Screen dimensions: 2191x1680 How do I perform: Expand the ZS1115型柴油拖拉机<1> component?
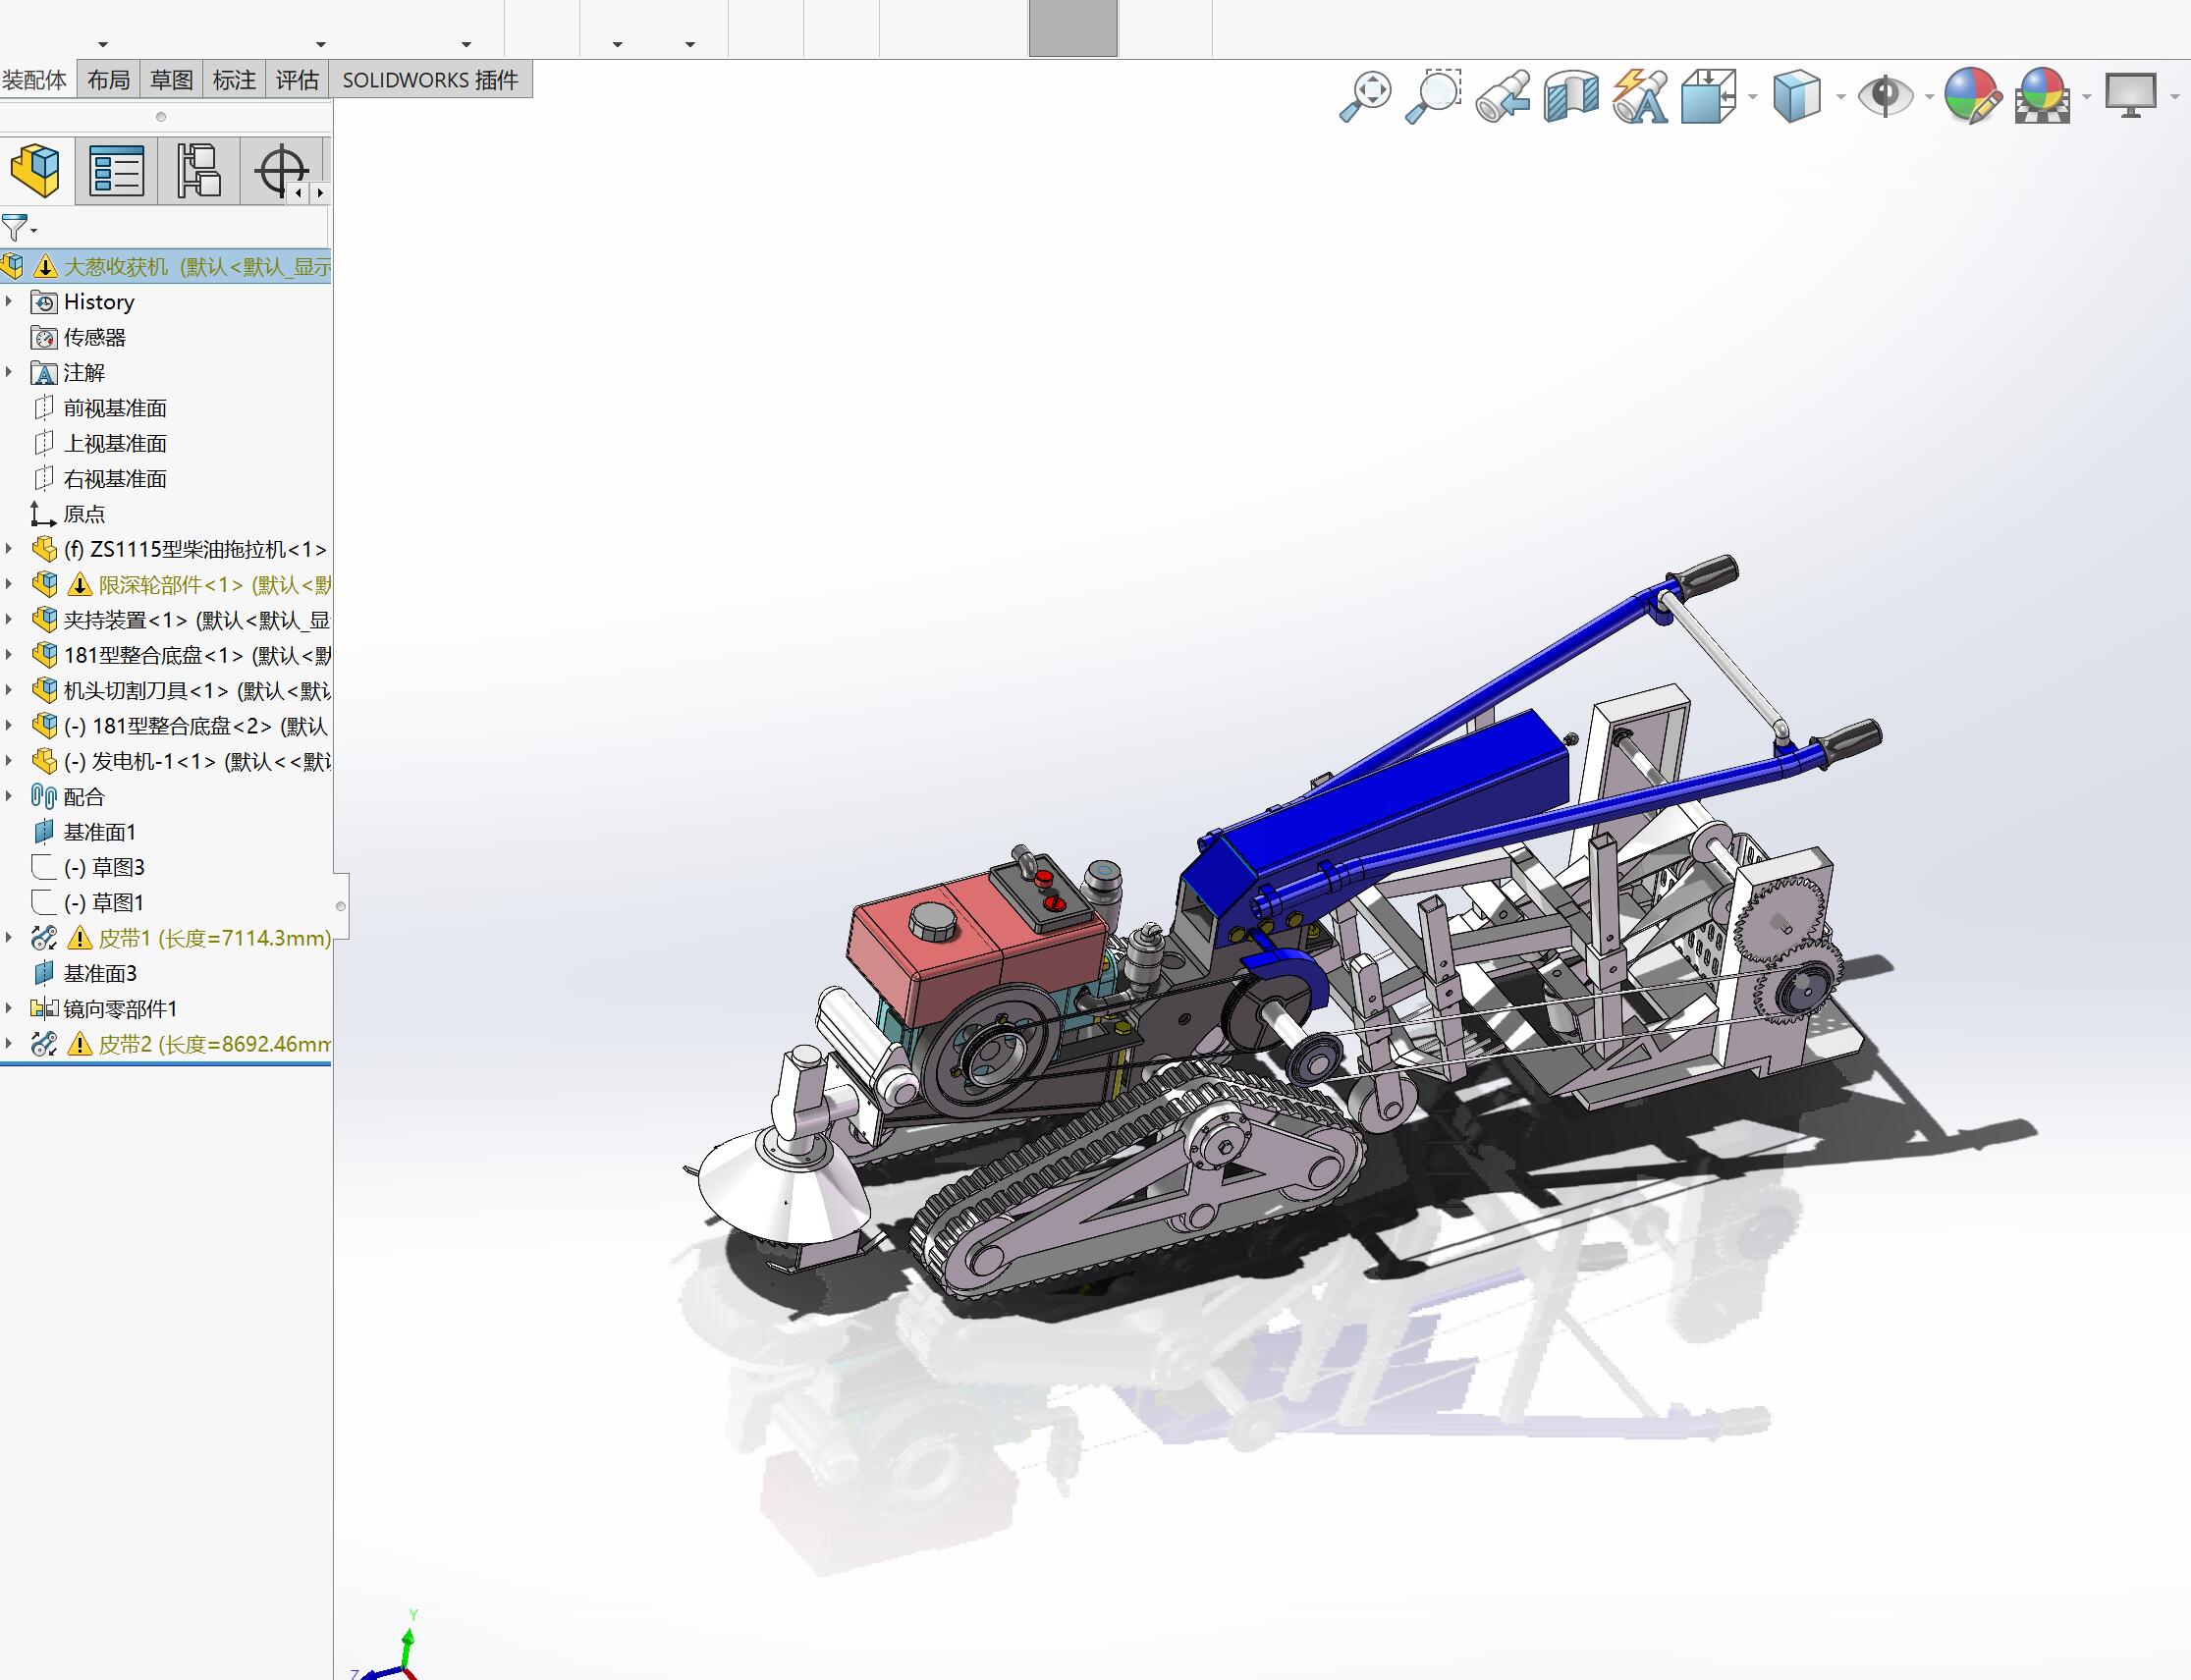9,549
